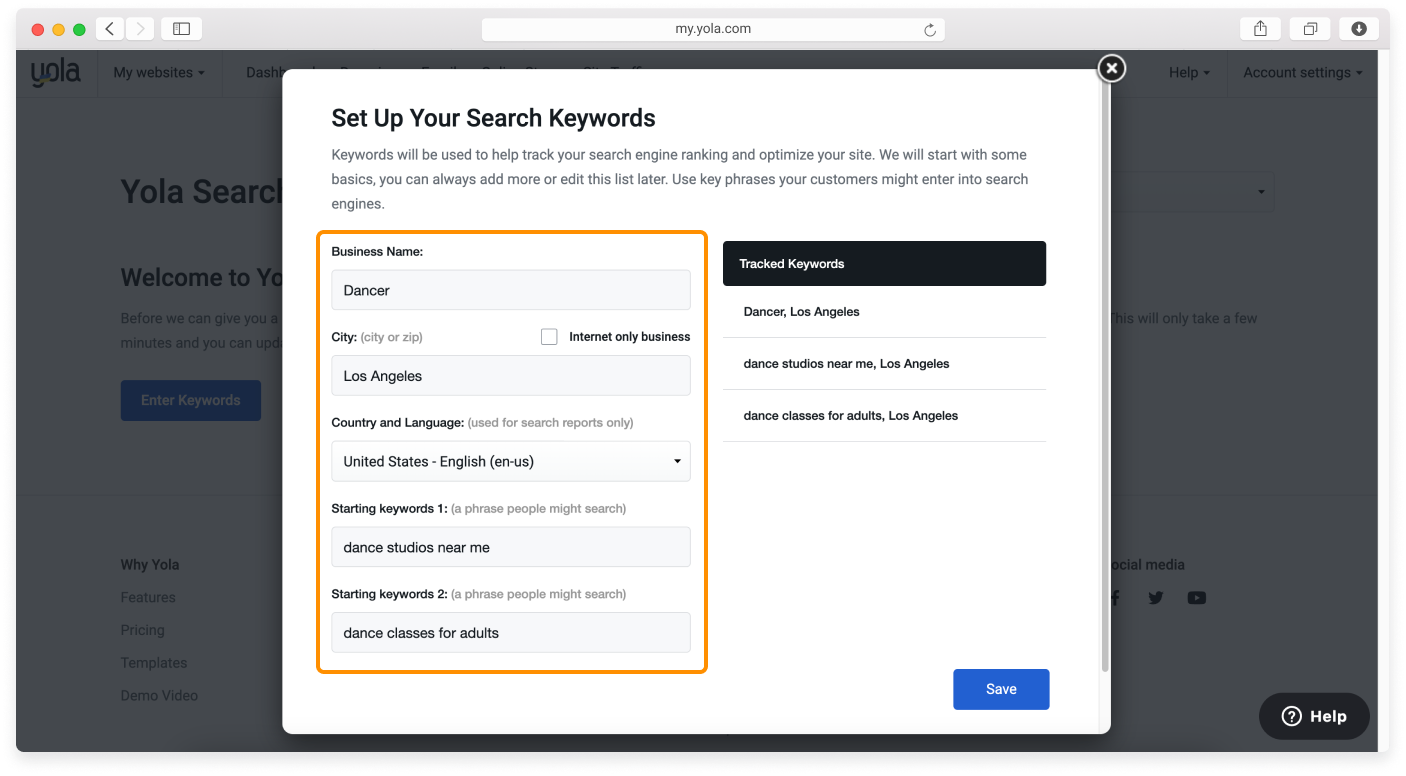Toggle the Safari sidebar icon

coord(181,29)
